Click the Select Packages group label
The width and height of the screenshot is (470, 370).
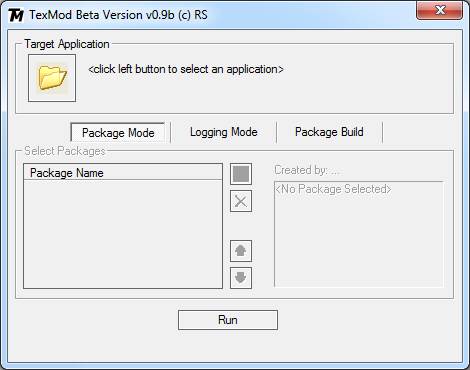[x=65, y=151]
